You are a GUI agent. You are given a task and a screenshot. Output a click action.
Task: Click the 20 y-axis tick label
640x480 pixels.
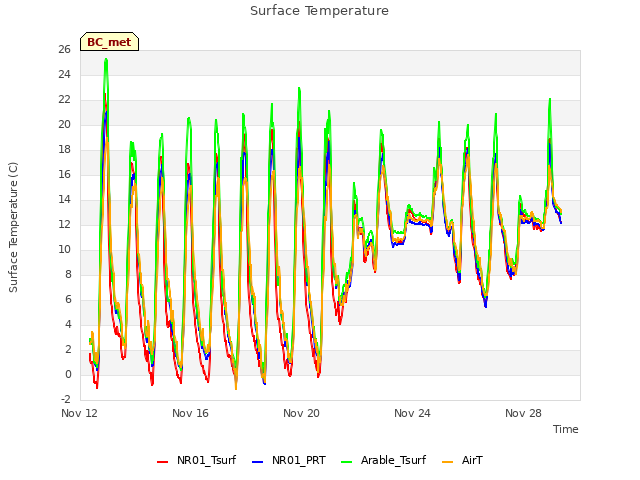pos(64,124)
